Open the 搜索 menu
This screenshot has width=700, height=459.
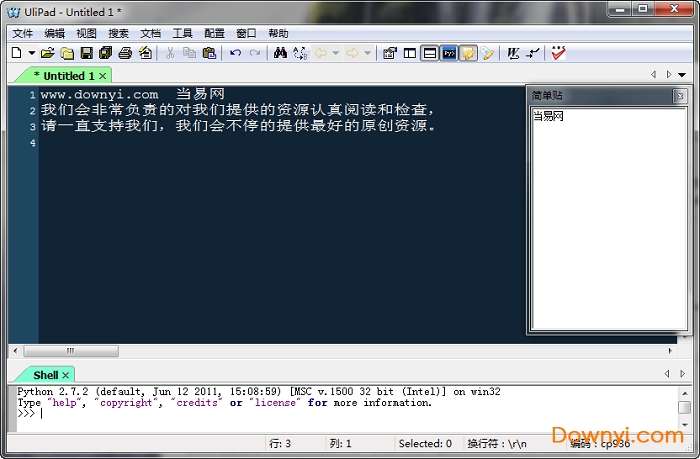click(x=118, y=33)
